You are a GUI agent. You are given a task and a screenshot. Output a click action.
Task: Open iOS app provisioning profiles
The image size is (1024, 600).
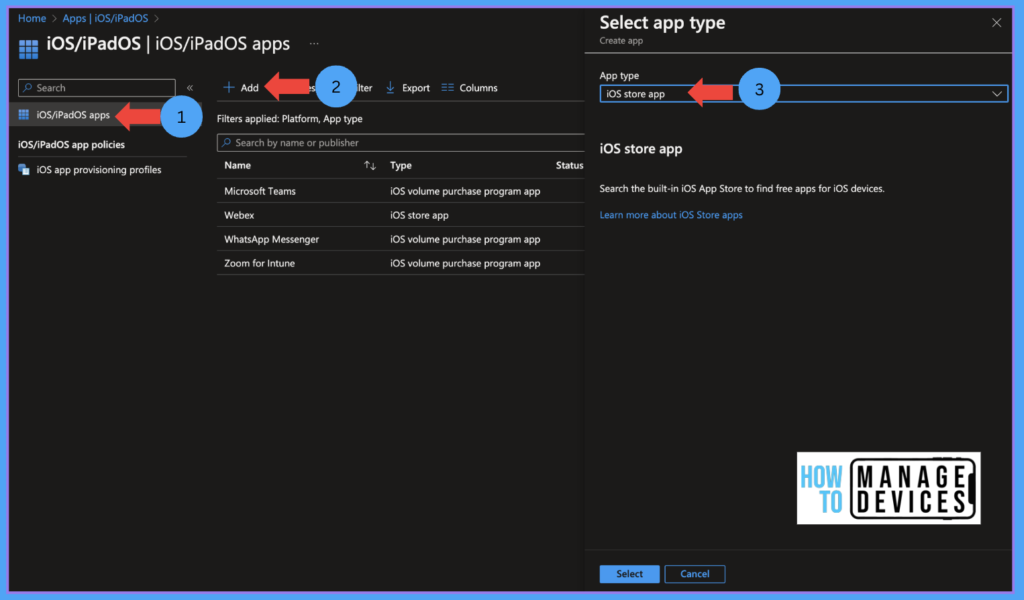[x=99, y=170]
